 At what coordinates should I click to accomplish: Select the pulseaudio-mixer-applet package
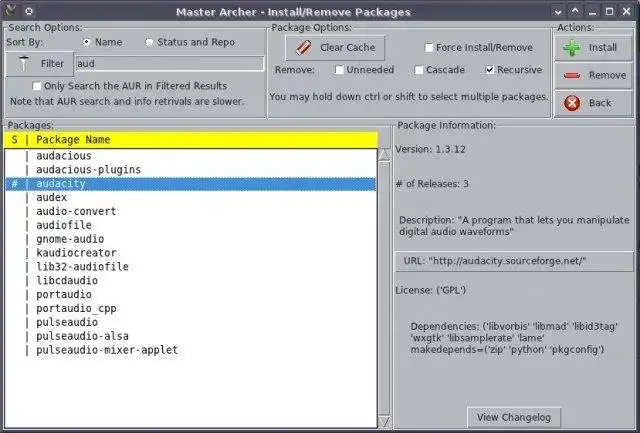(191, 350)
